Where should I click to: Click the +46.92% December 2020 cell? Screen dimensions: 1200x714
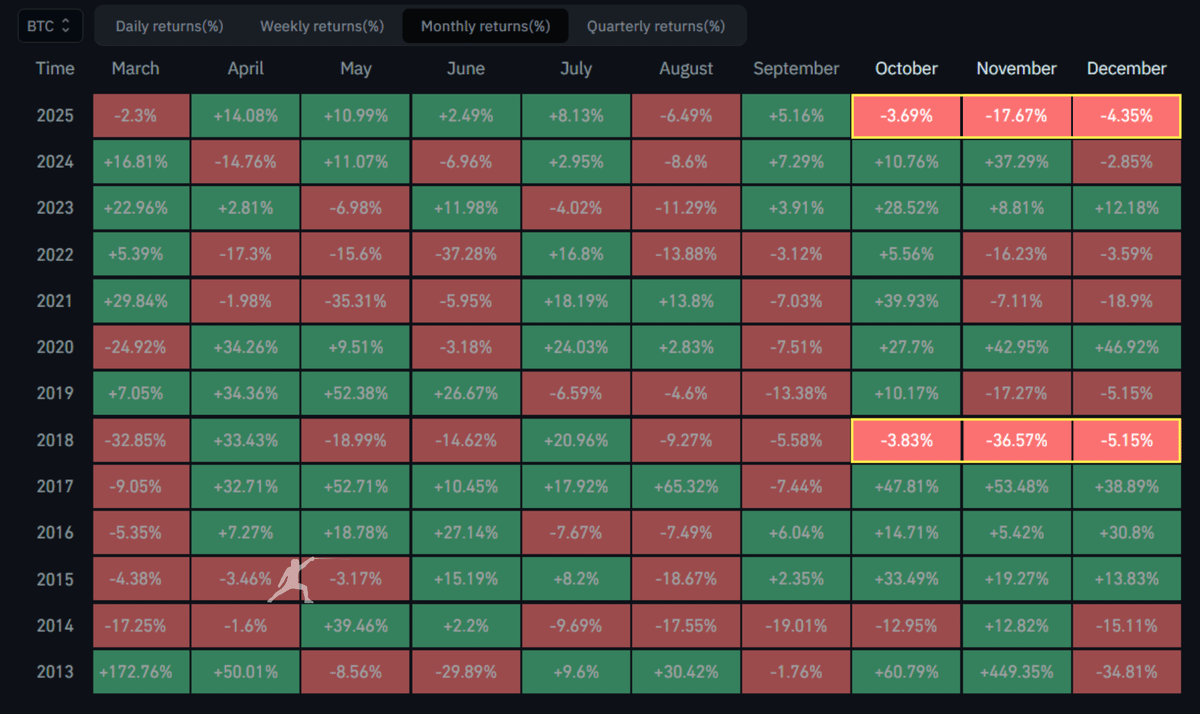1126,347
